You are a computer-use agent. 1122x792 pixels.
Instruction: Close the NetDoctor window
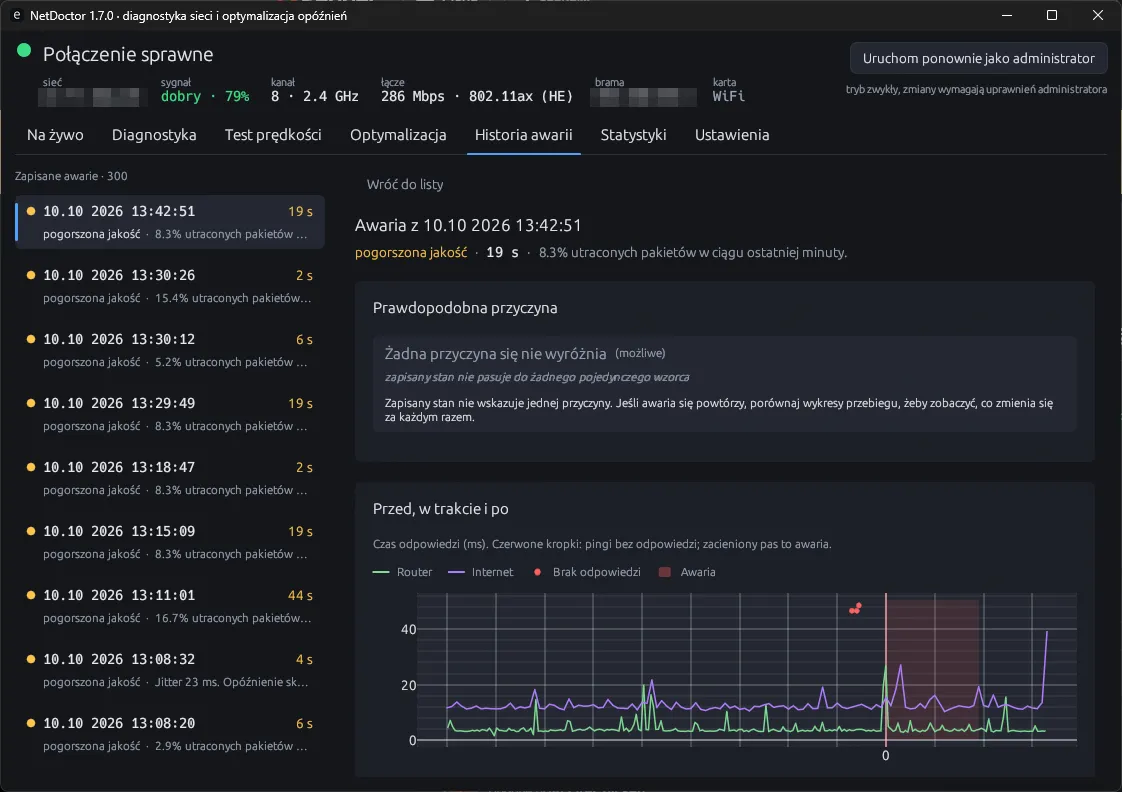pos(1098,15)
